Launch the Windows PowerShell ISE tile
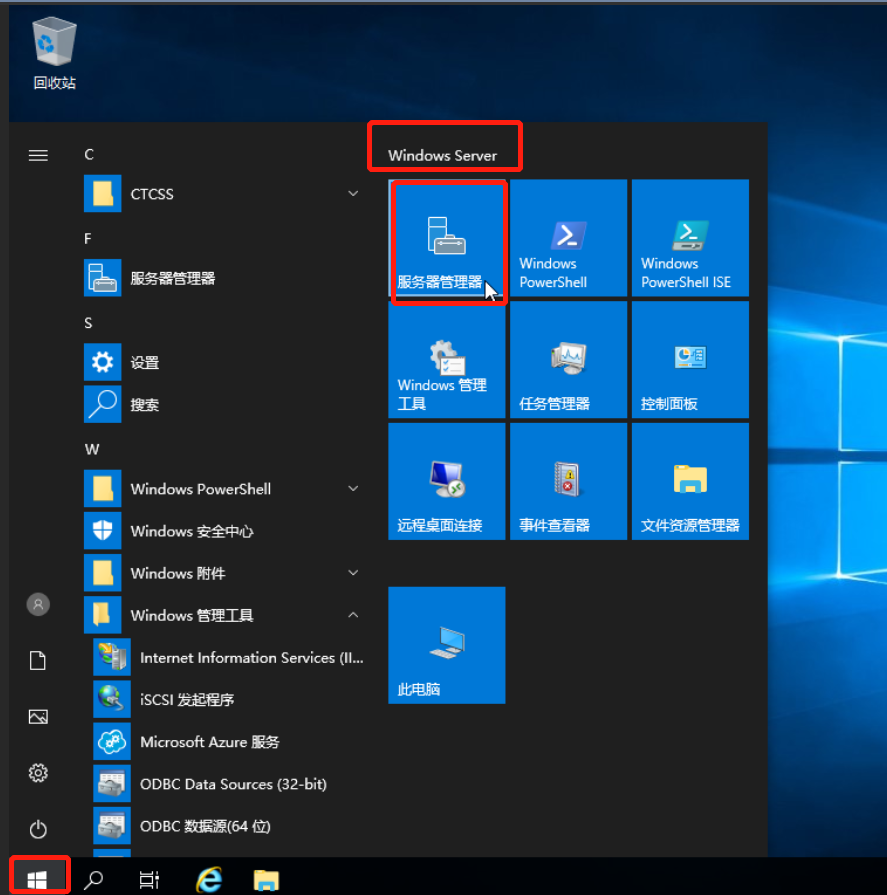This screenshot has width=887, height=895. point(691,239)
